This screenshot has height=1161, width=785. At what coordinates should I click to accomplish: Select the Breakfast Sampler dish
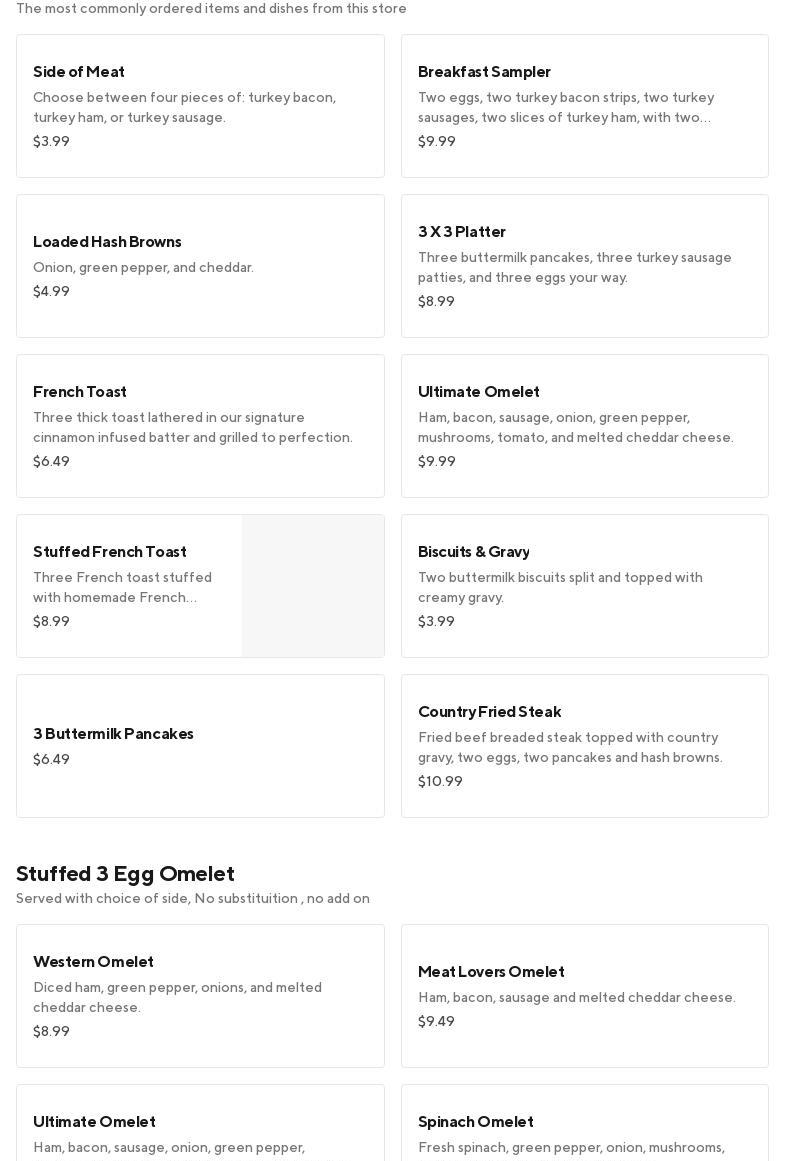584,106
